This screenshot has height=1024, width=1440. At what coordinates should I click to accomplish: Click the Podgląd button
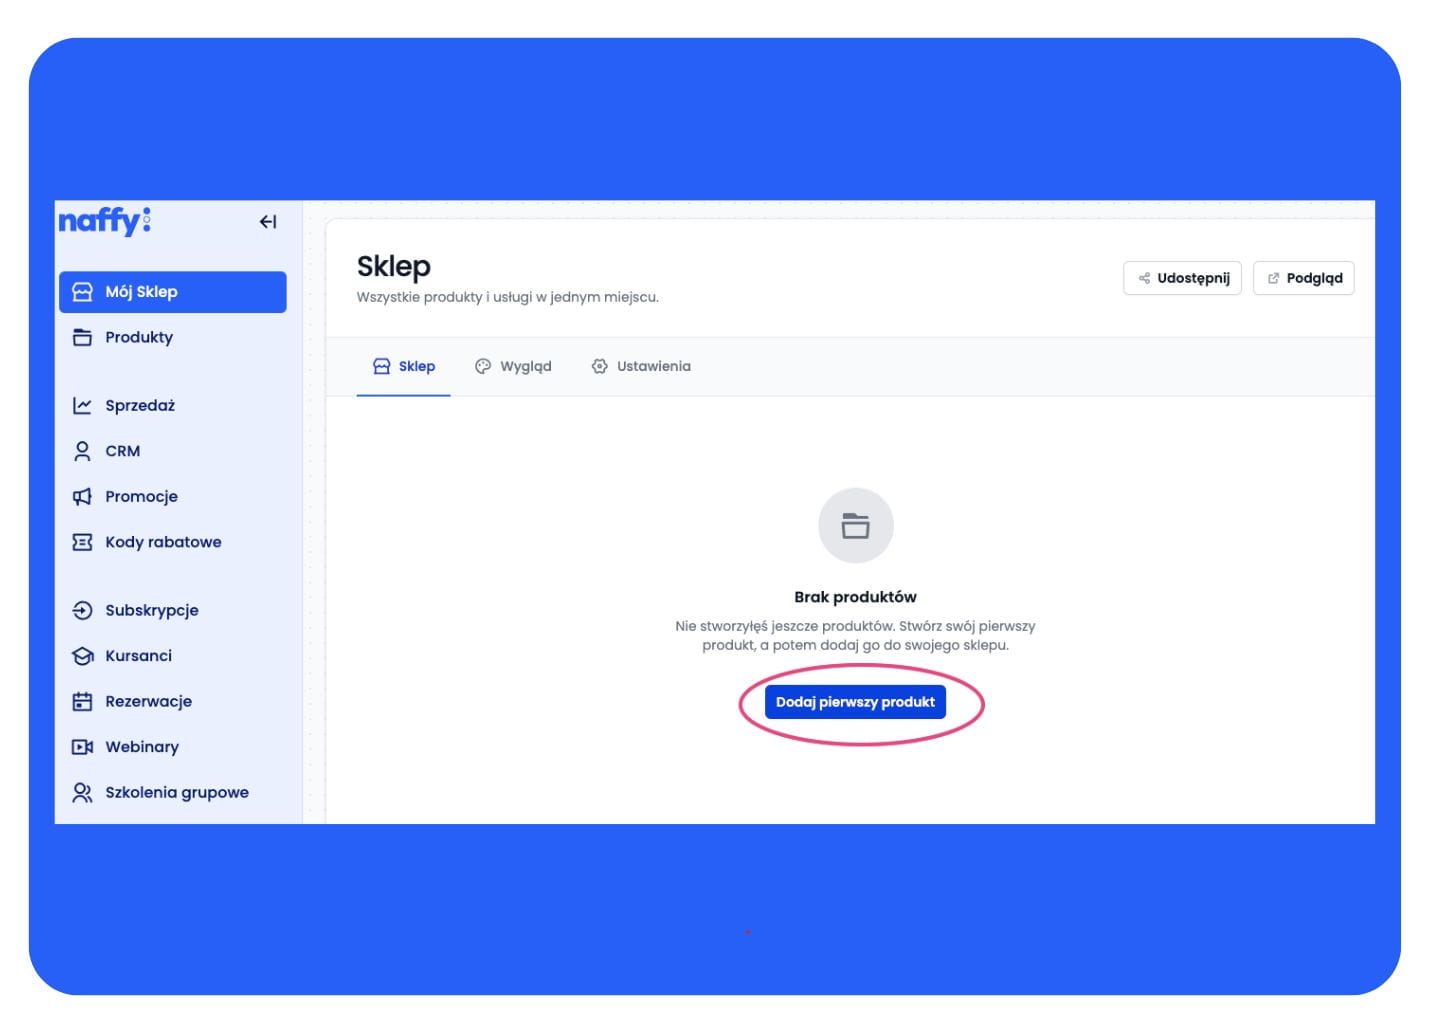[x=1303, y=278]
